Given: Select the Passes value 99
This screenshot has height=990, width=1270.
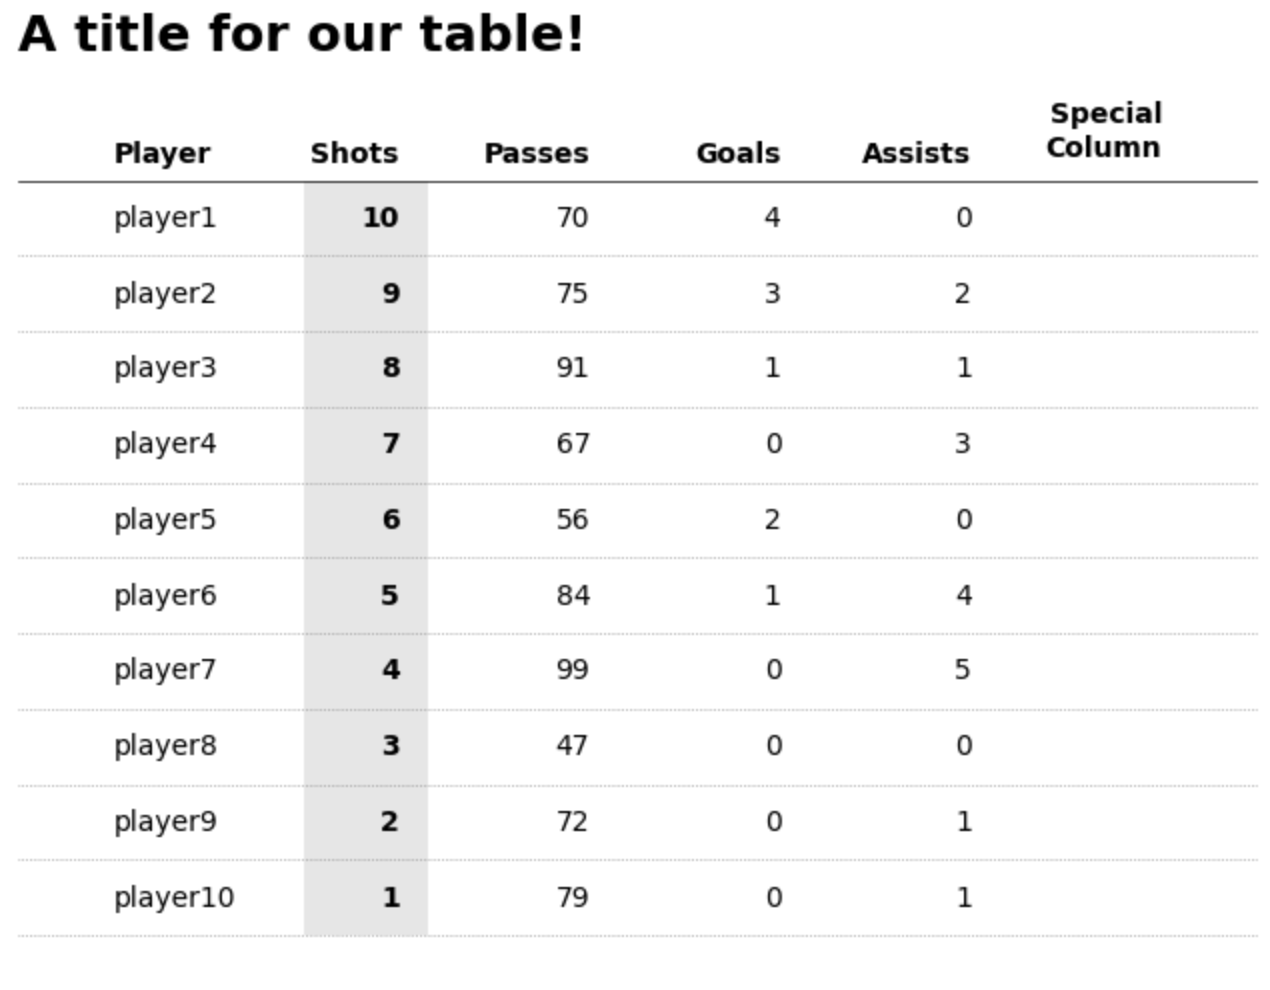Looking at the screenshot, I should tap(572, 670).
